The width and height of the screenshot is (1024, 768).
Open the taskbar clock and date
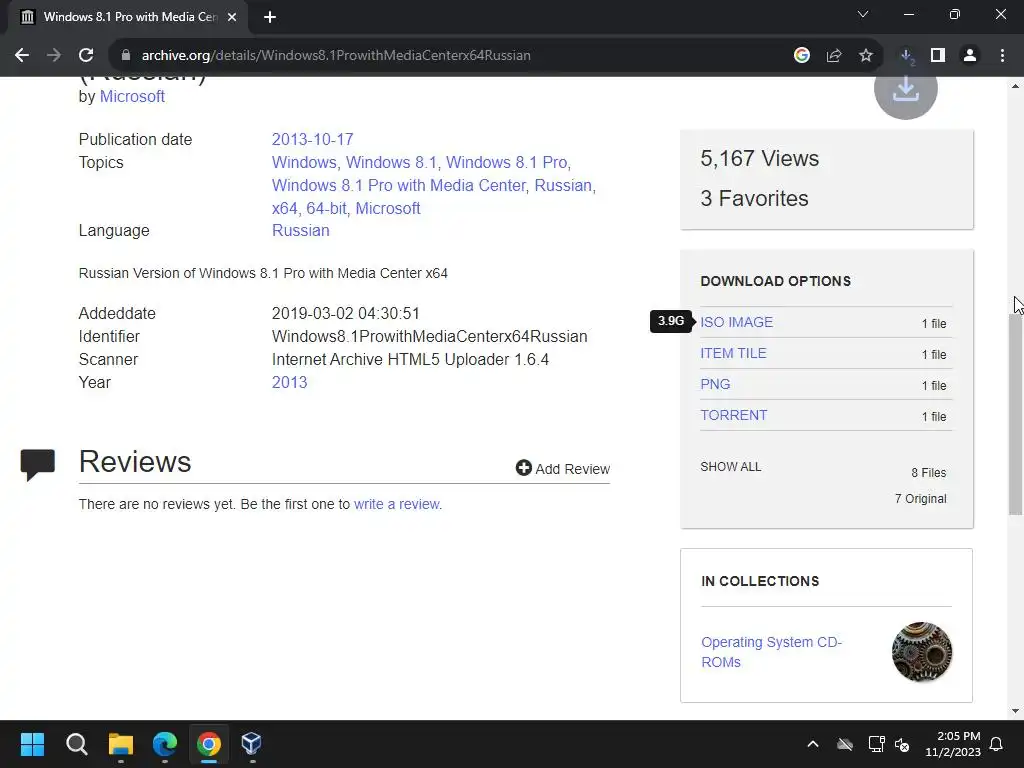click(x=953, y=744)
